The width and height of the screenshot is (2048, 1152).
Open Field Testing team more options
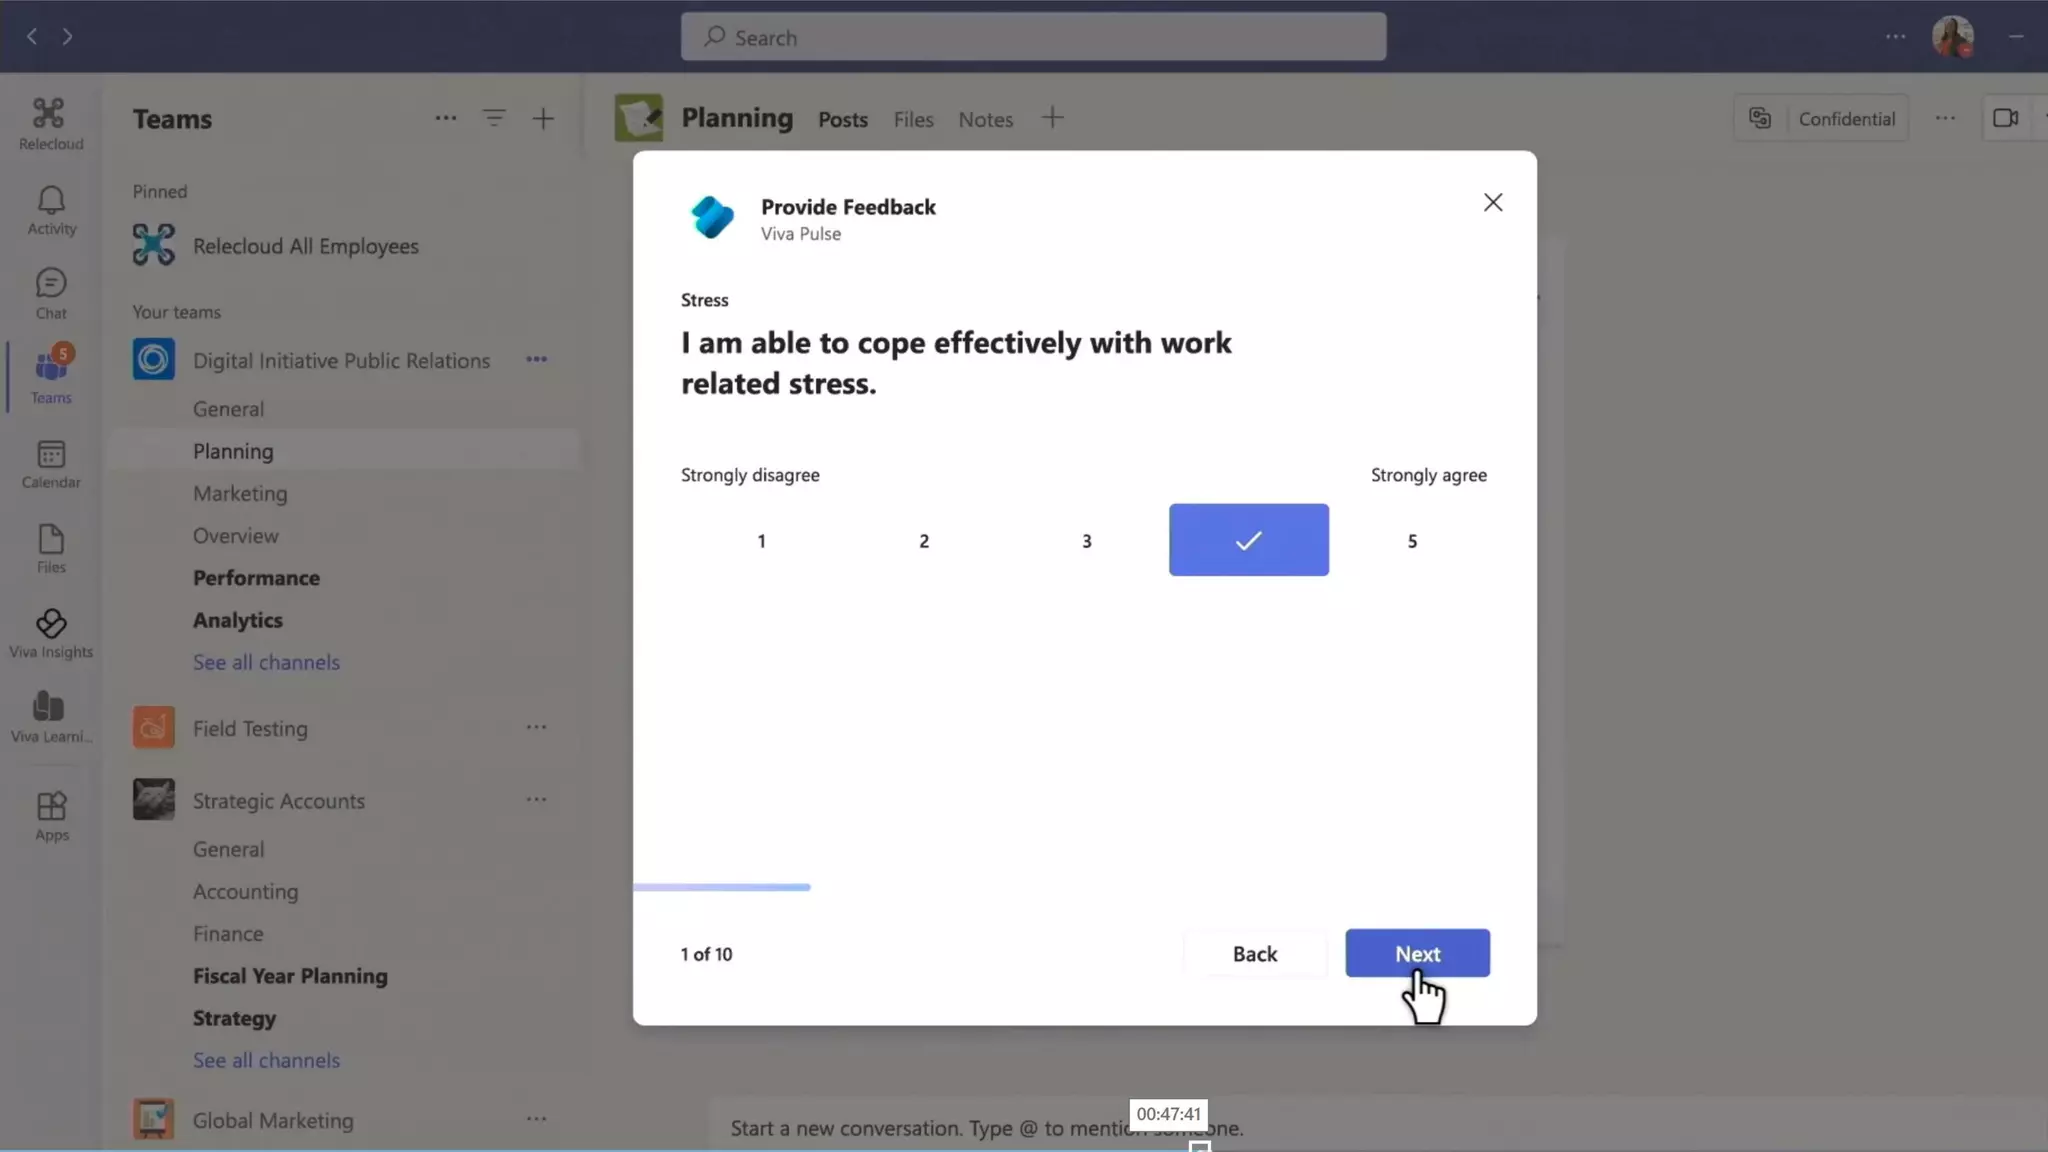536,728
